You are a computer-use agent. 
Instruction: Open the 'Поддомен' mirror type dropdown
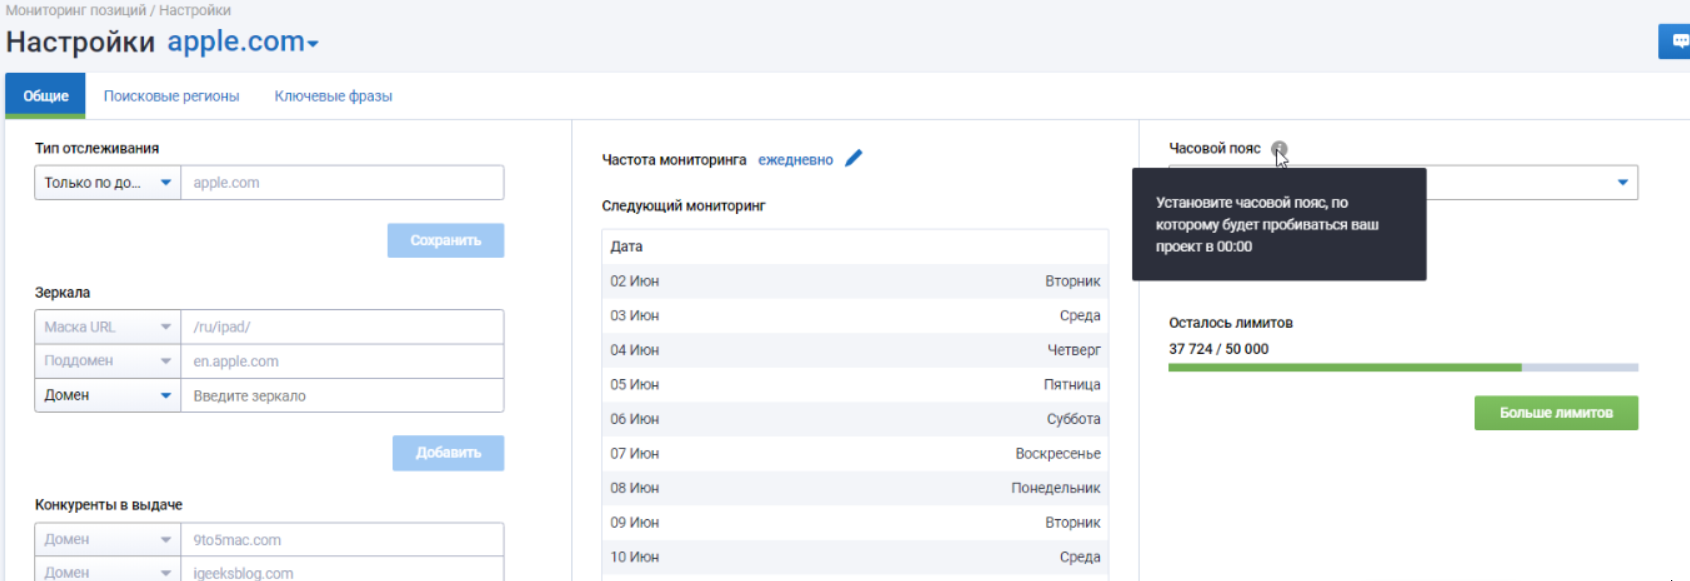pyautogui.click(x=108, y=361)
